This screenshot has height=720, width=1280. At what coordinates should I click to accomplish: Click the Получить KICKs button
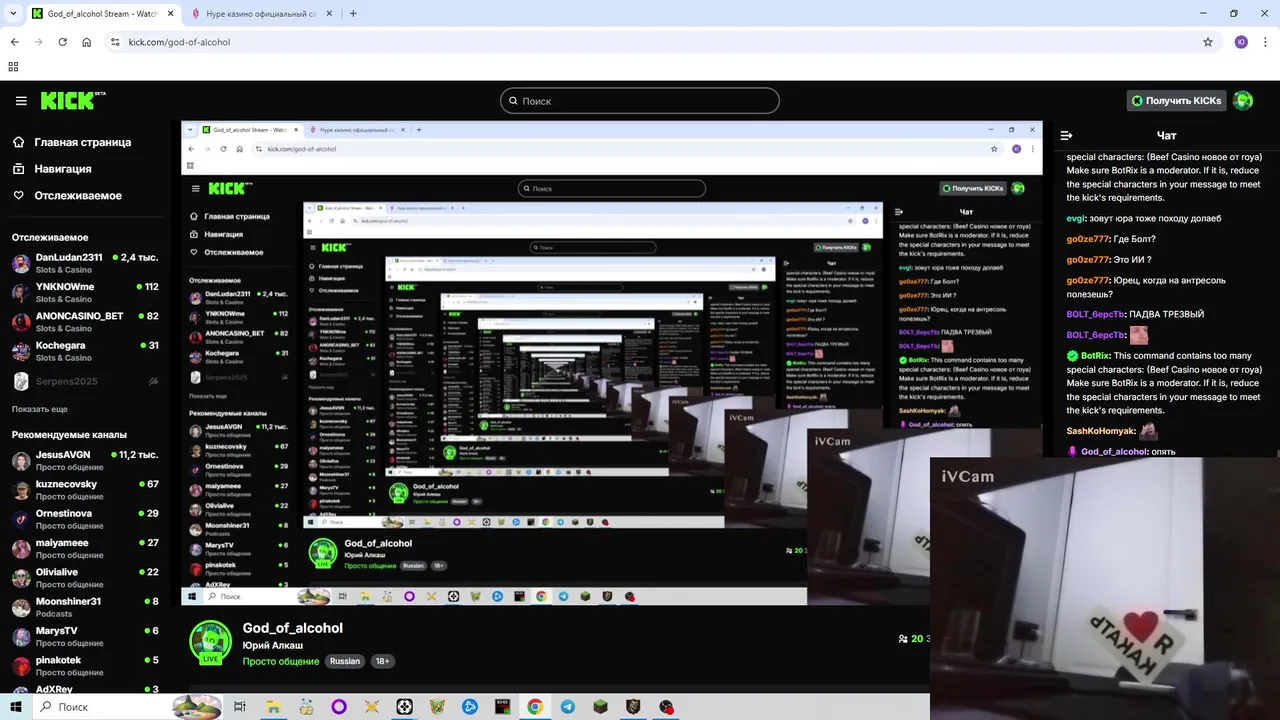[x=1176, y=101]
